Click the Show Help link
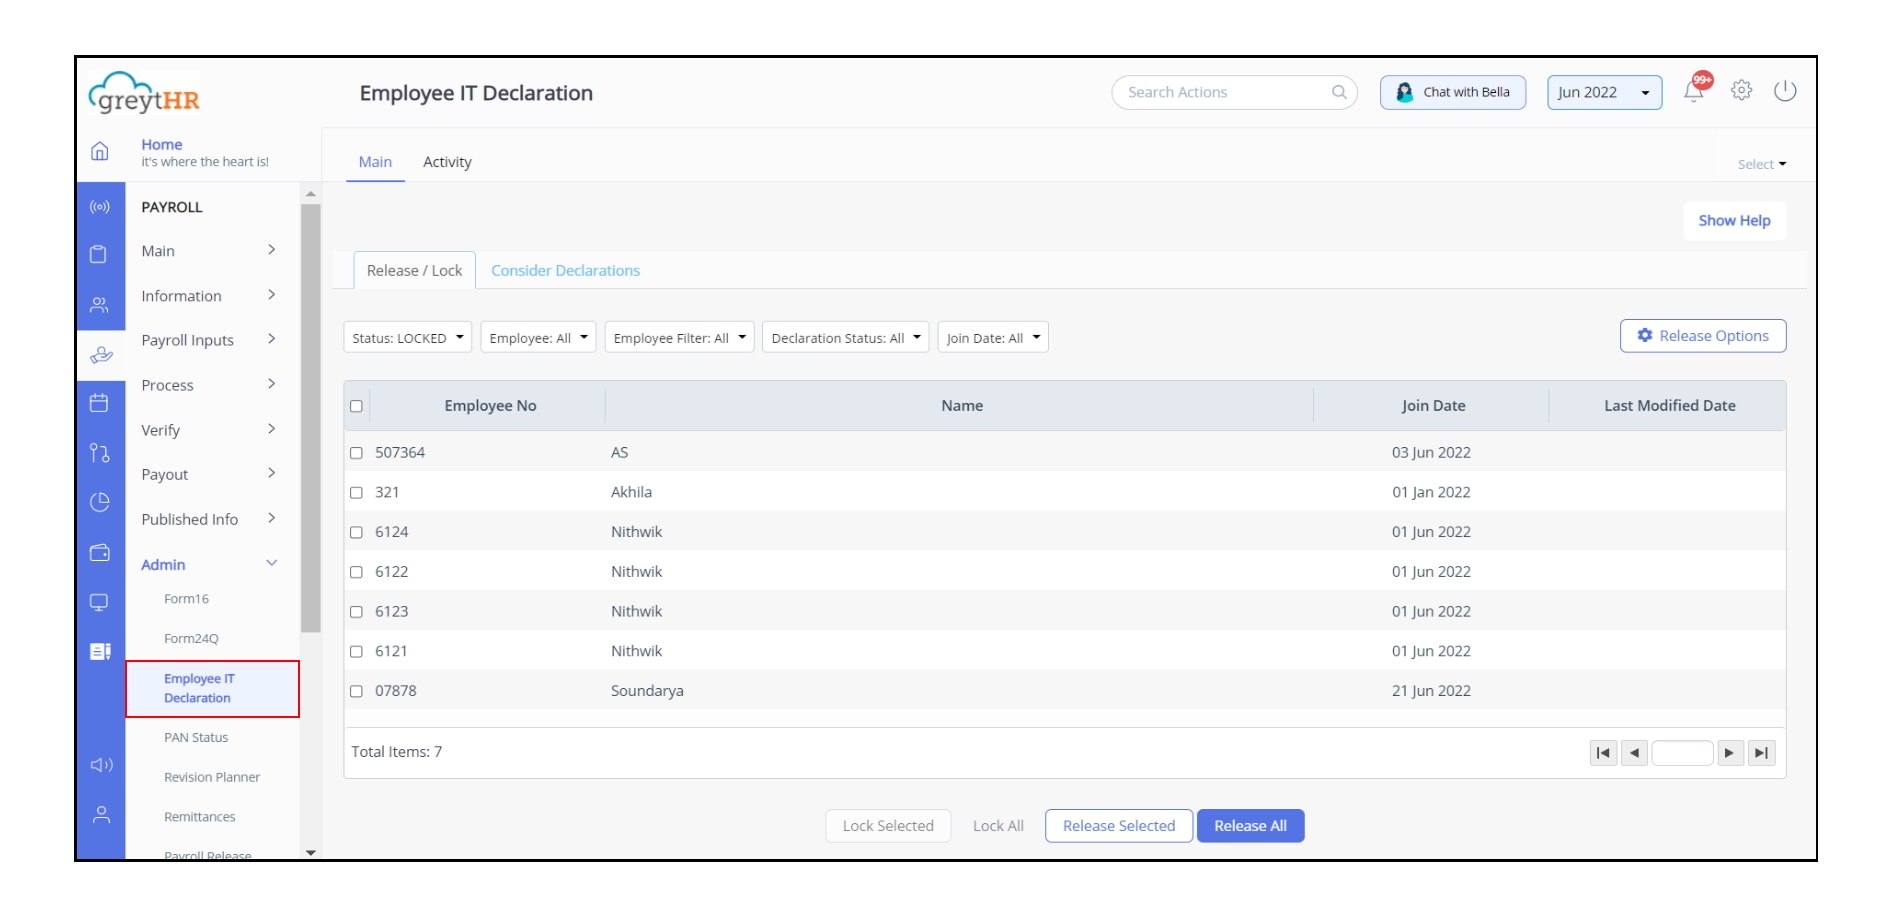The image size is (1896, 914). (1734, 220)
